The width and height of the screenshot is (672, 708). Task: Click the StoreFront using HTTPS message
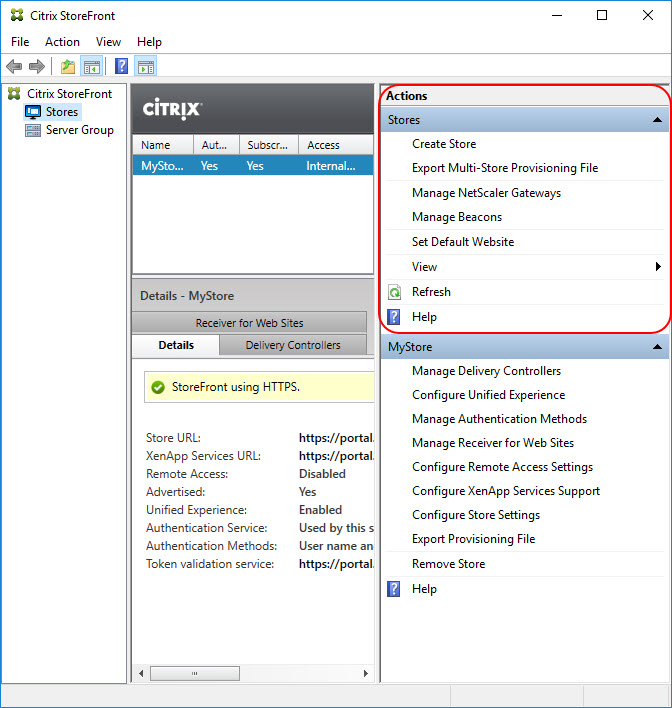pos(236,387)
